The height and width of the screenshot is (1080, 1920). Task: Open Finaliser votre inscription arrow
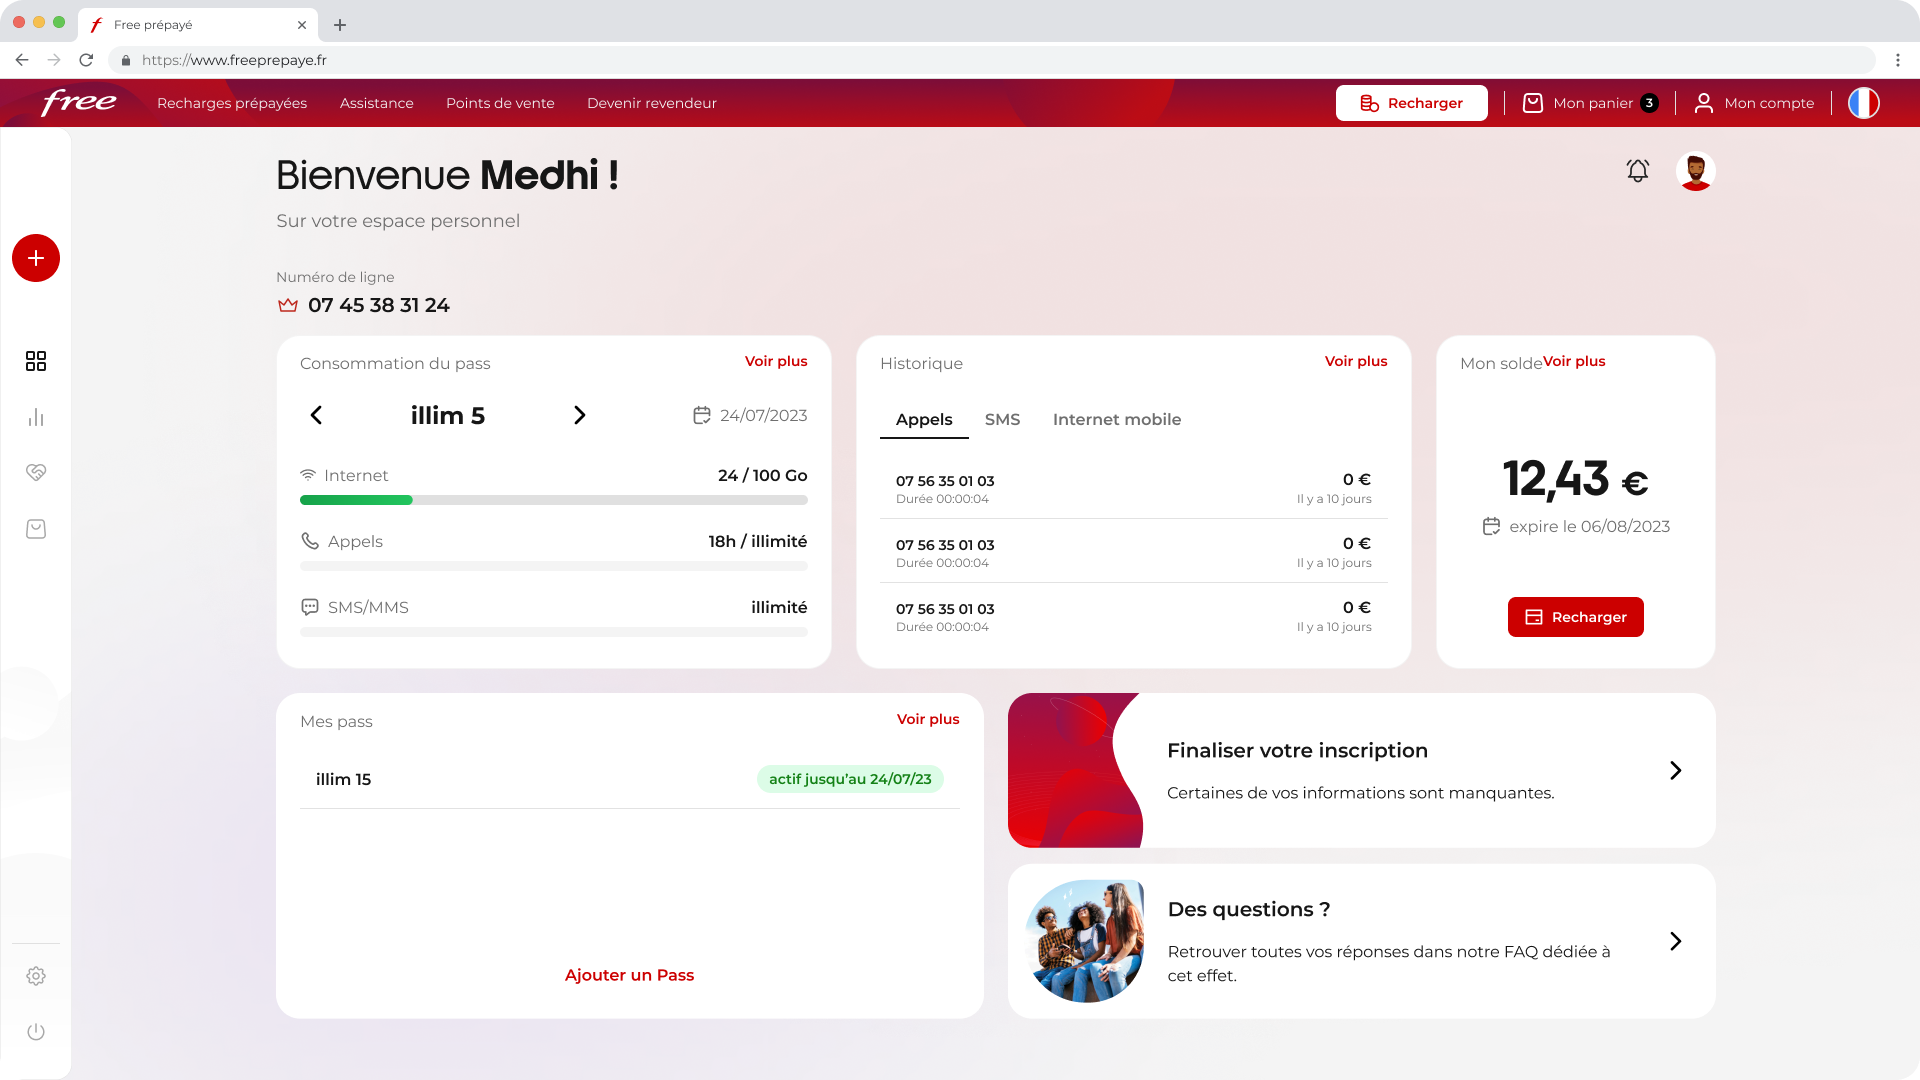point(1676,770)
